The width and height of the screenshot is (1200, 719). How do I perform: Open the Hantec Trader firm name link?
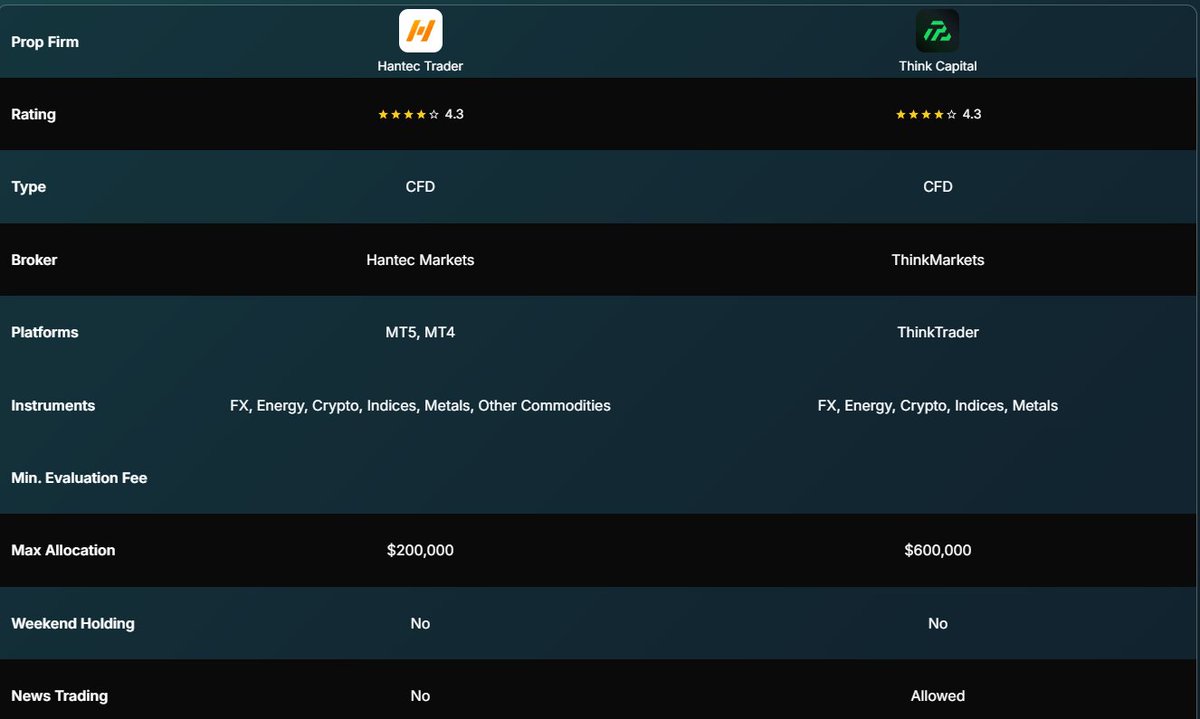click(x=420, y=66)
